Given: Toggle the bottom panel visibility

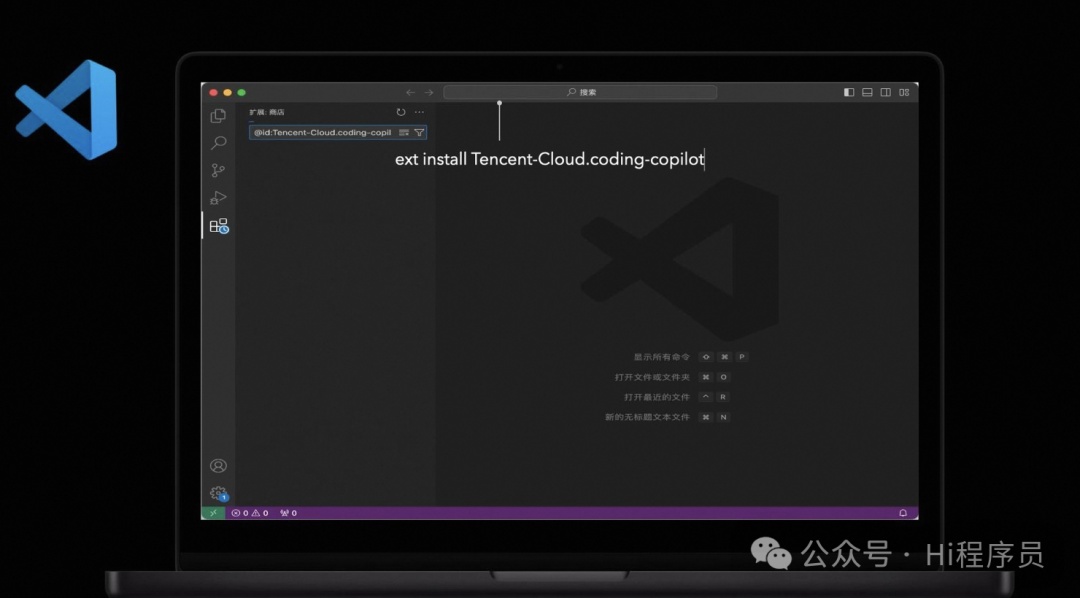Looking at the screenshot, I should (x=868, y=92).
